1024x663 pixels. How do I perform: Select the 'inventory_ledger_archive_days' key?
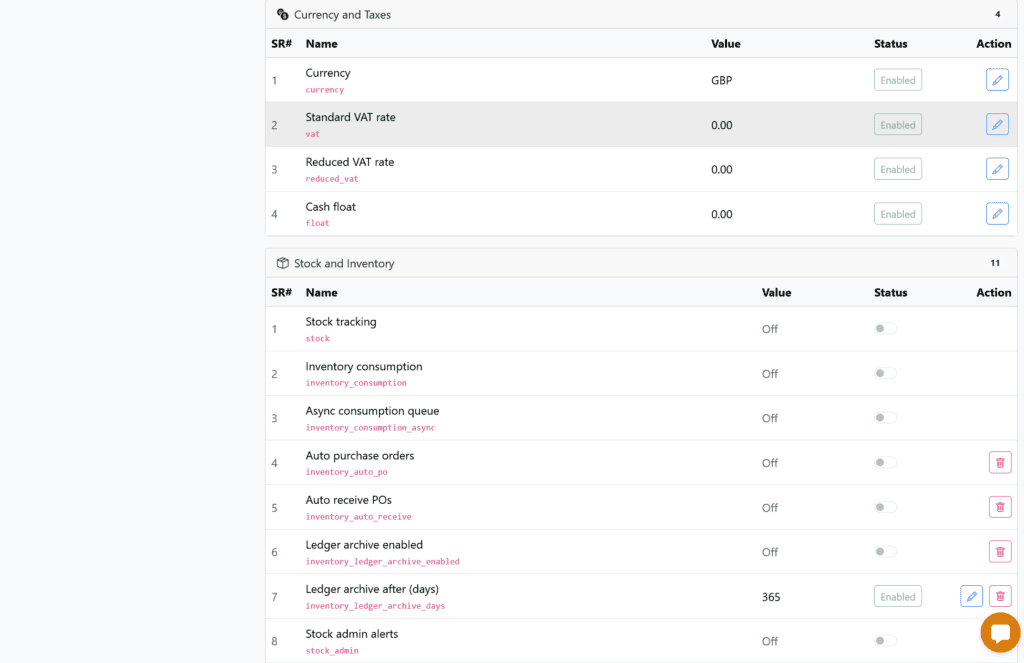tap(375, 606)
